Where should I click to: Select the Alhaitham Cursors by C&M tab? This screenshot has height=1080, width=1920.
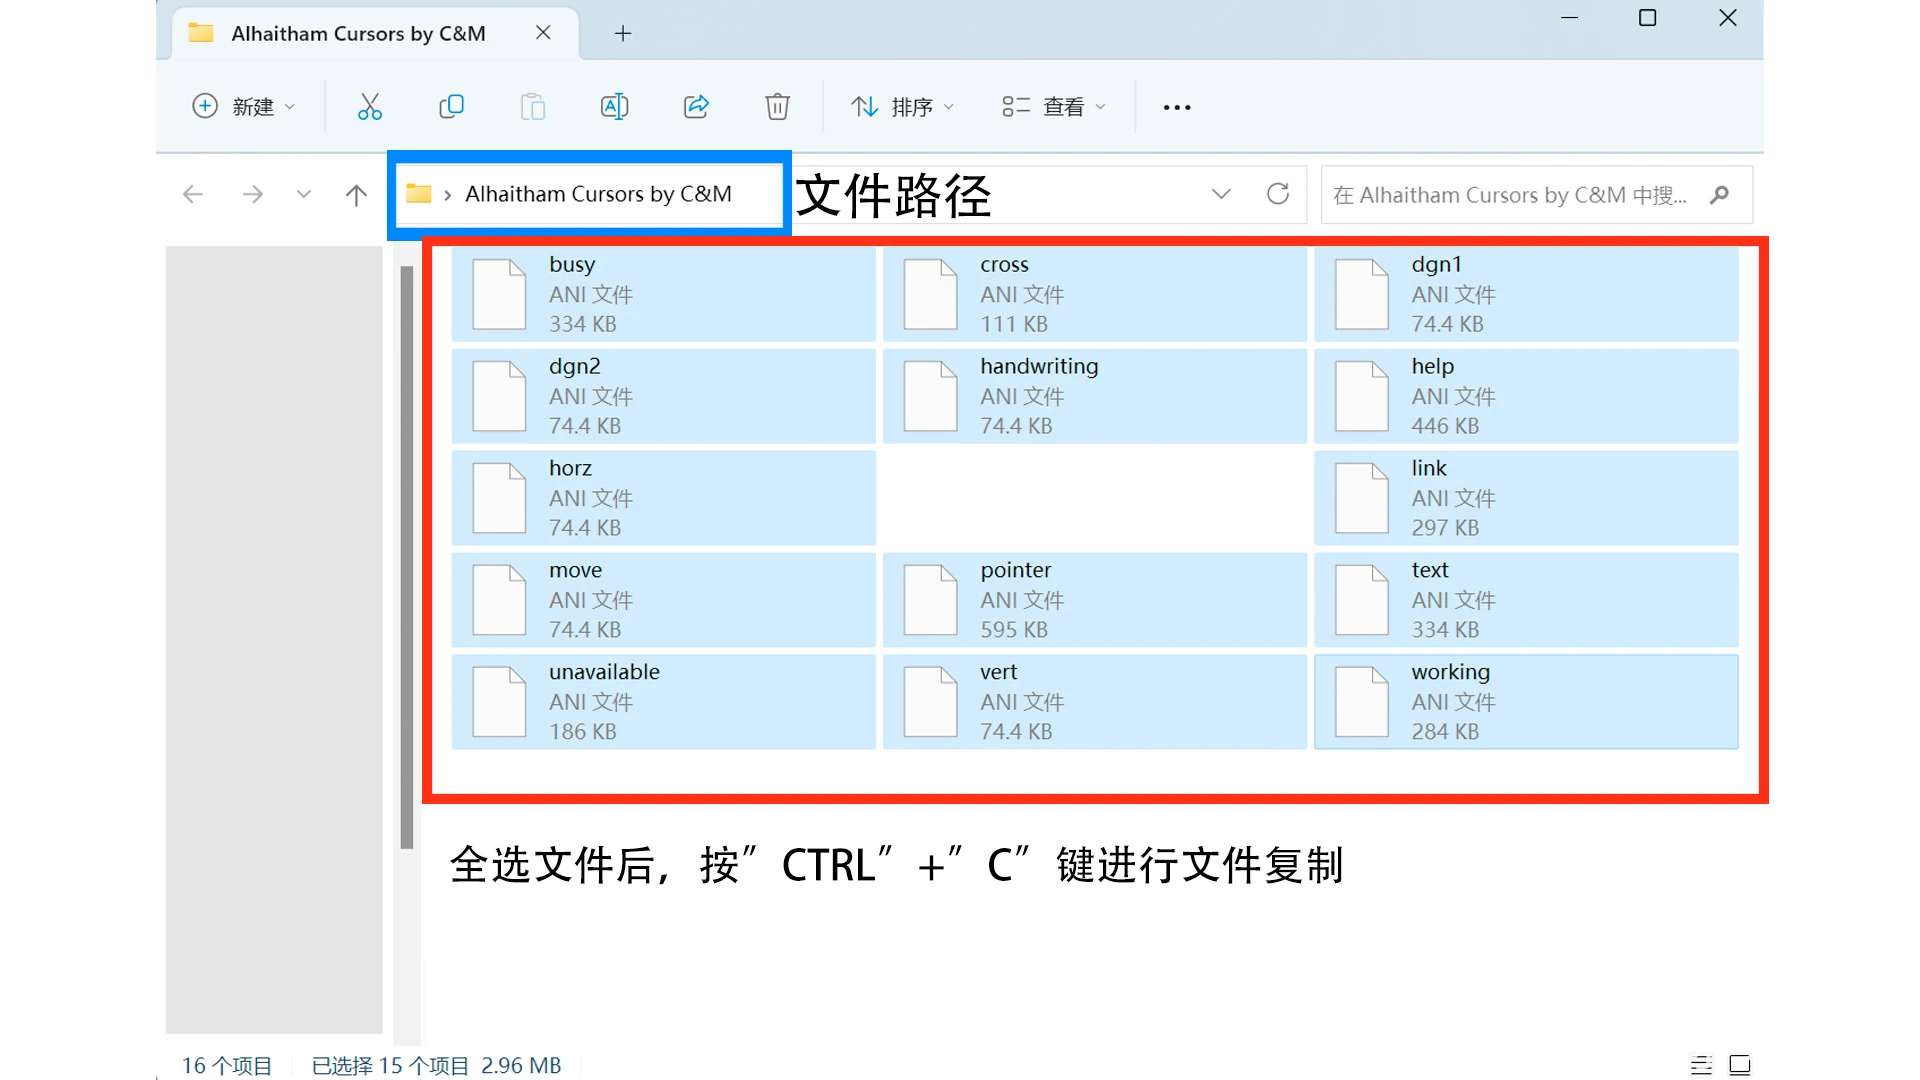coord(358,34)
